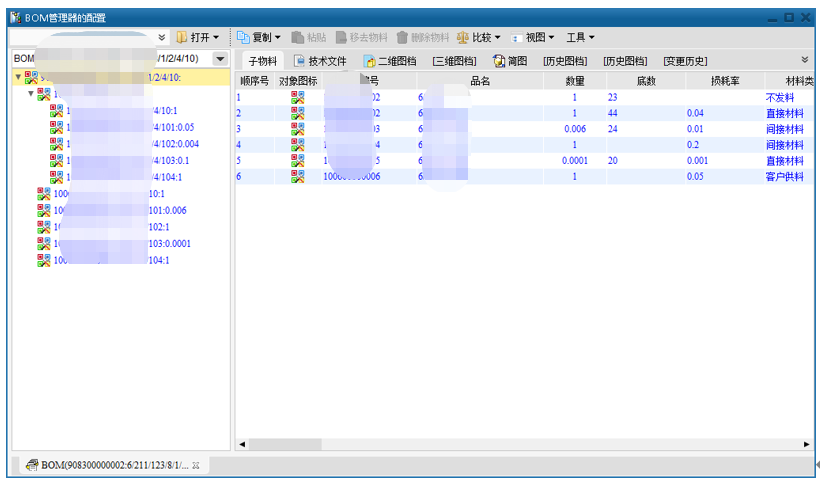Sort by the 数量 column header
Screen dimensions: 820x482
pyautogui.click(x=575, y=80)
